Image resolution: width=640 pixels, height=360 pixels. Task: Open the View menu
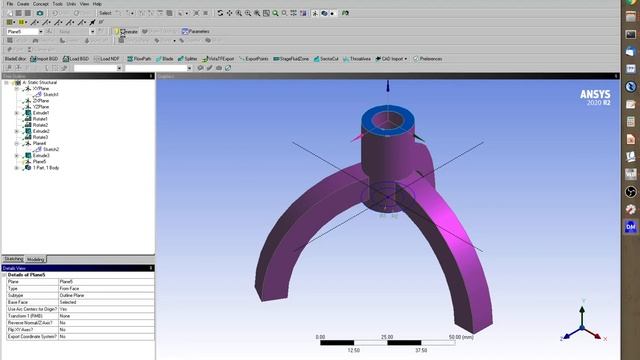(x=84, y=4)
